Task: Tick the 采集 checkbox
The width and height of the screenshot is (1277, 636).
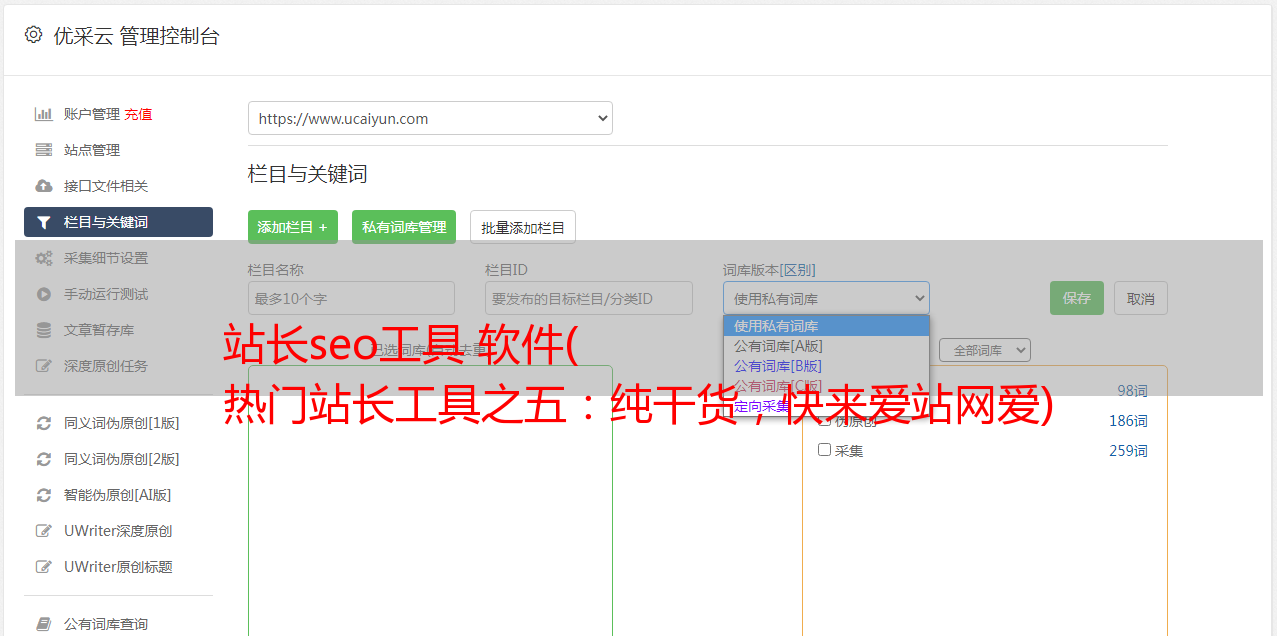Action: click(825, 450)
